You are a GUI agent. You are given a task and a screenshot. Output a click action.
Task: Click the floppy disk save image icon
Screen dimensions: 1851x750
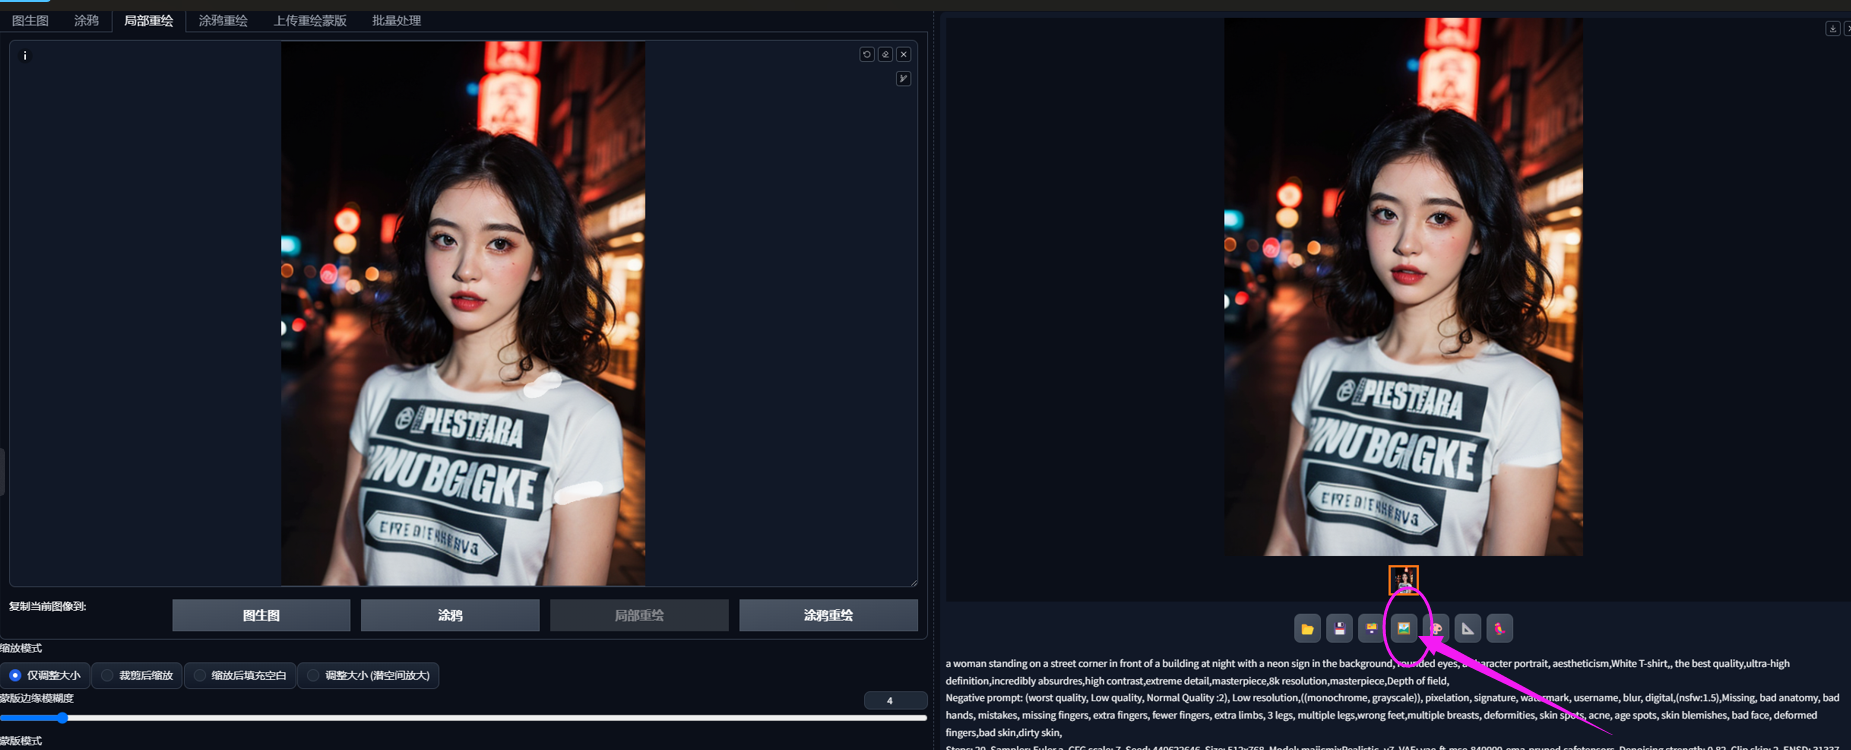click(x=1339, y=628)
